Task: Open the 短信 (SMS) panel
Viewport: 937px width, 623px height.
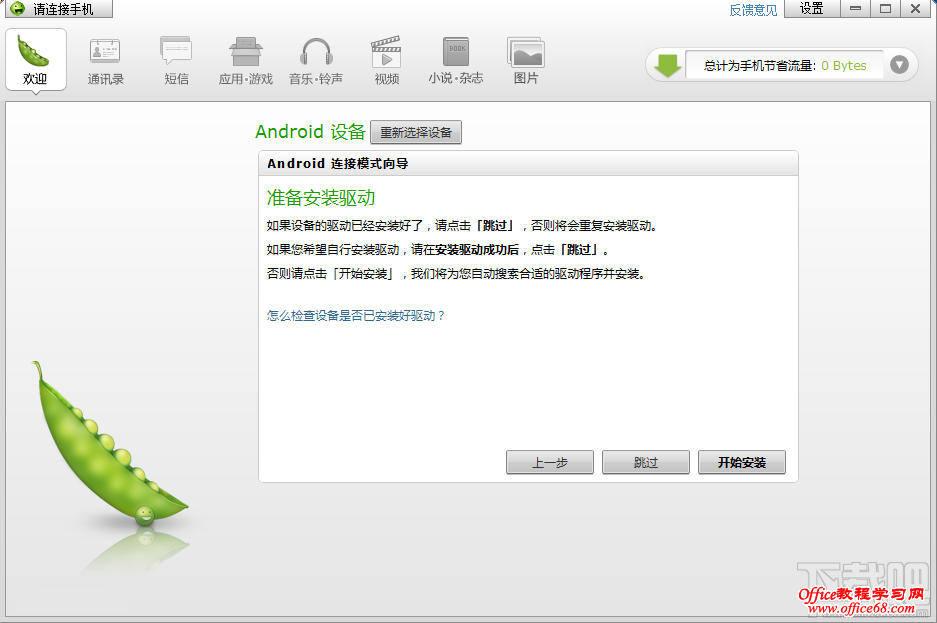Action: (x=176, y=58)
